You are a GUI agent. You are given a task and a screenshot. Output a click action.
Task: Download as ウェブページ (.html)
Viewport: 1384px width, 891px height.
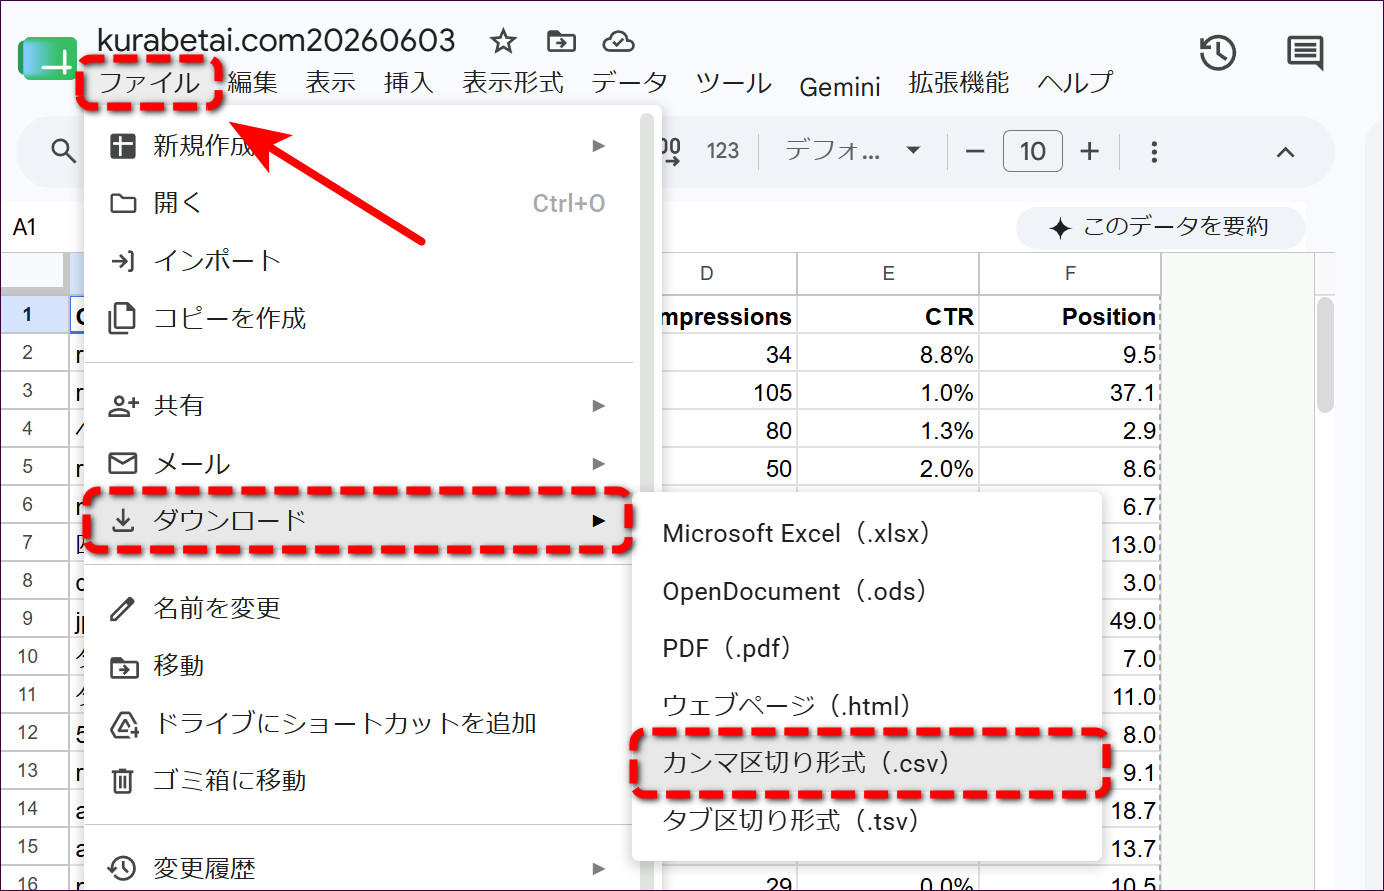click(x=867, y=706)
